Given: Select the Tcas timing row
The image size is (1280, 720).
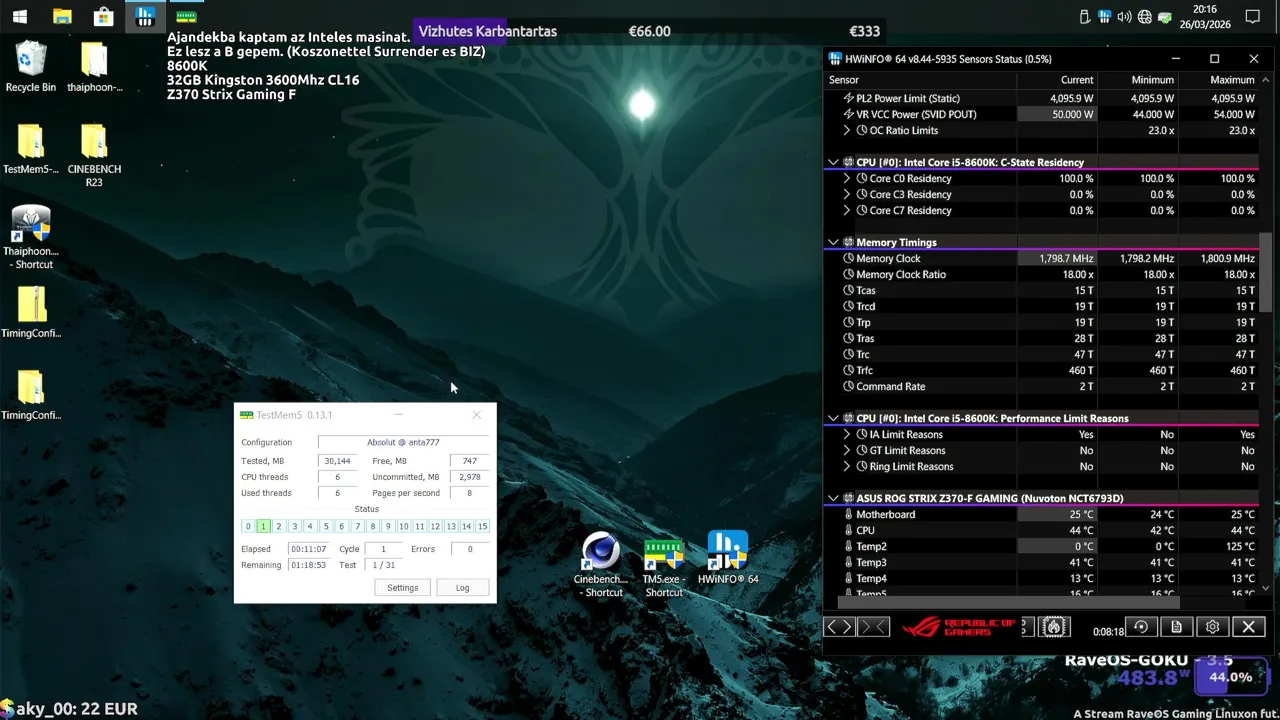Looking at the screenshot, I should point(1040,290).
